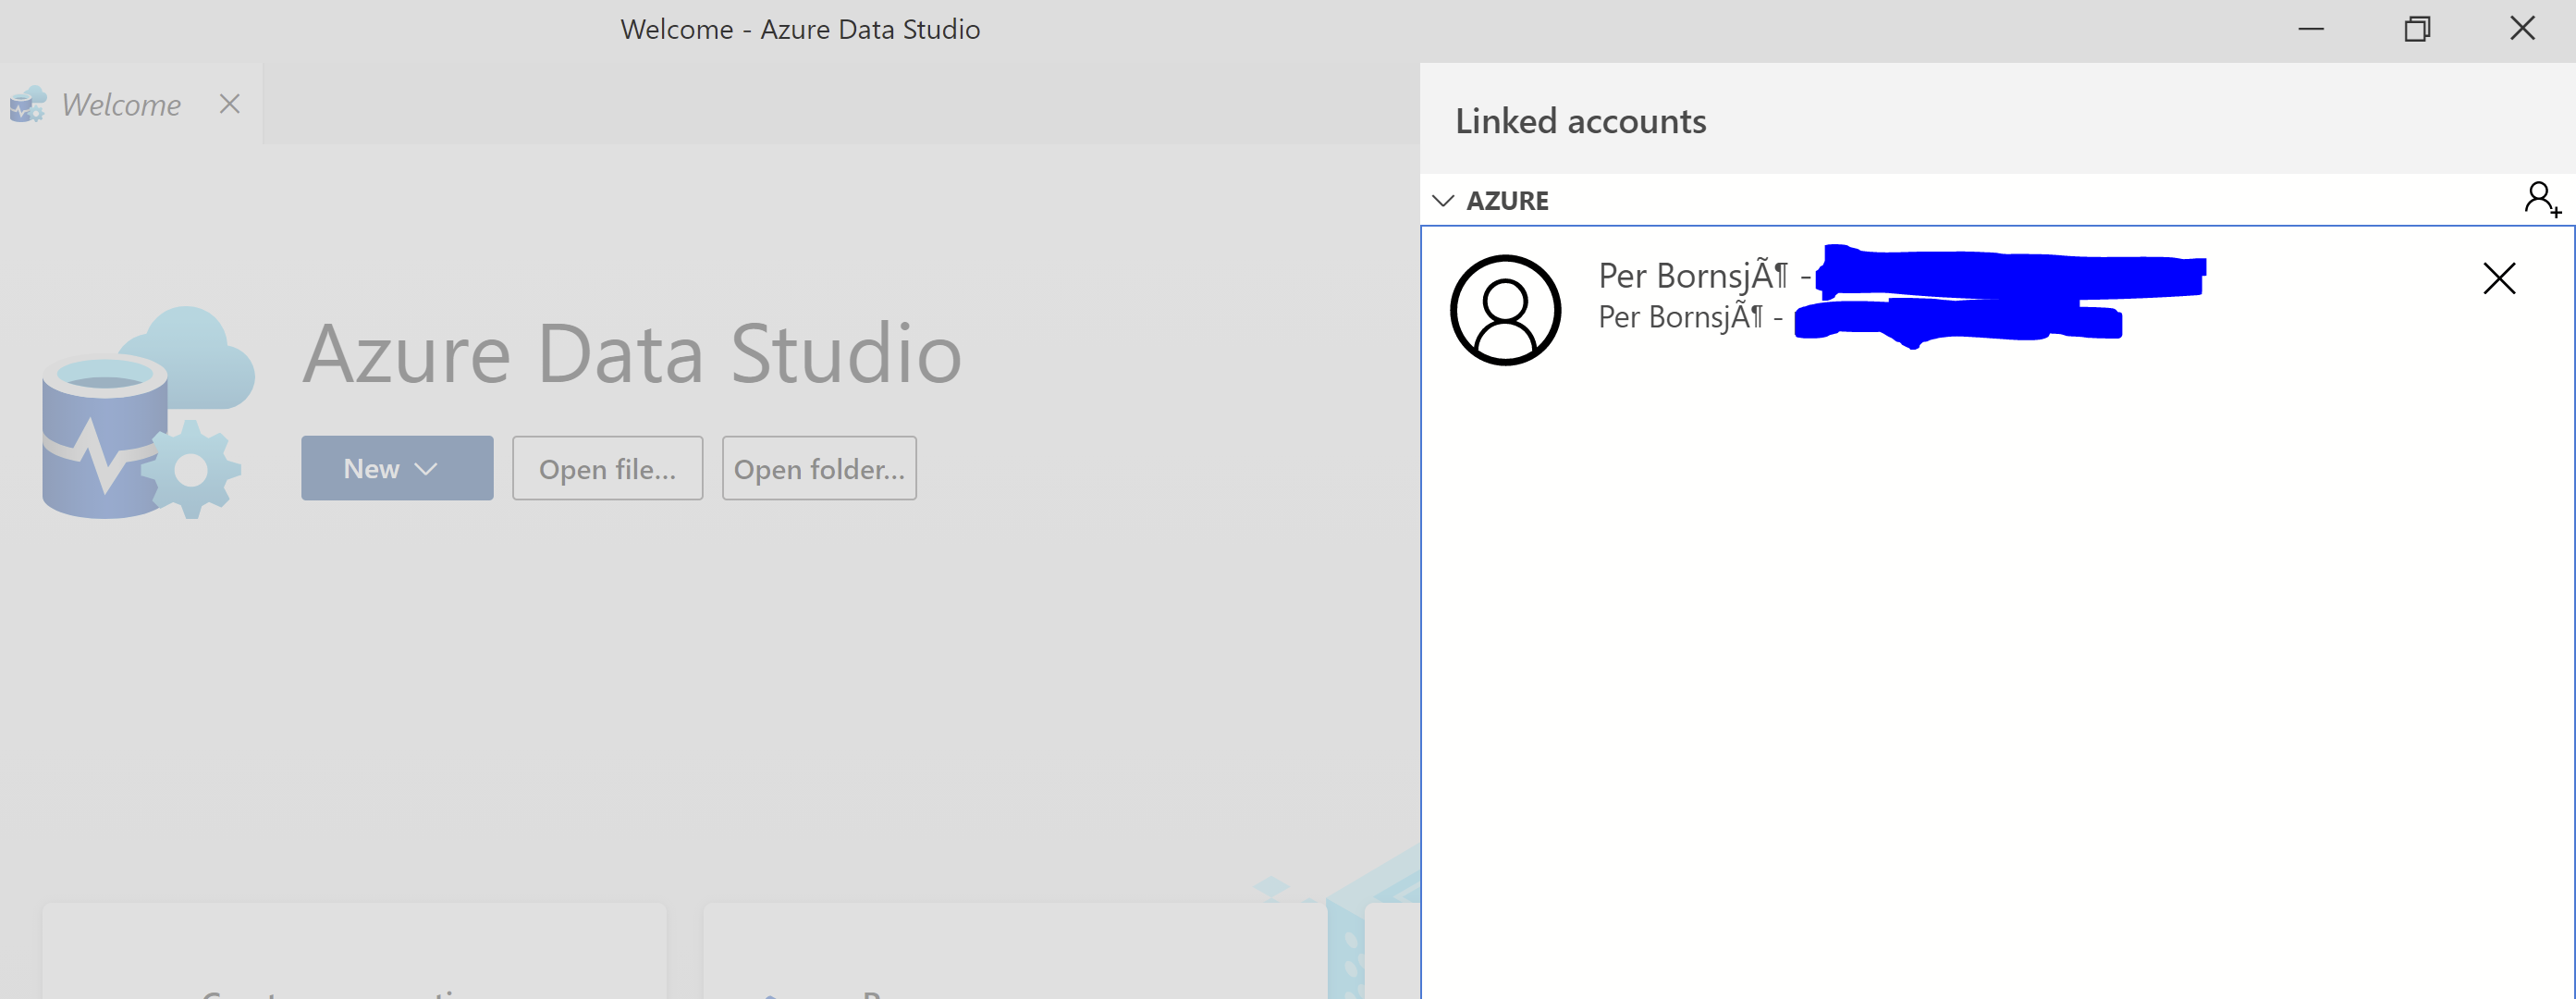This screenshot has width=2576, height=999.
Task: Click the Linked accounts panel title
Action: 1581,120
